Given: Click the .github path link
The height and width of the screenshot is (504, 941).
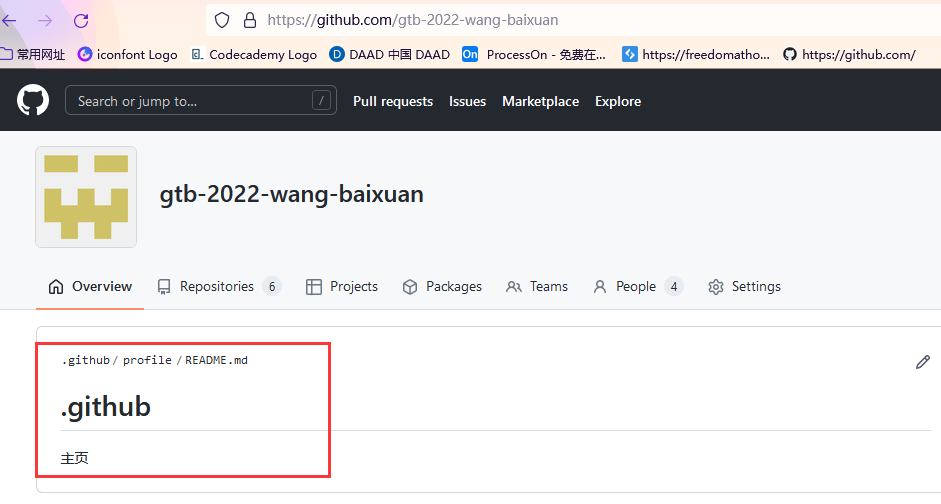Looking at the screenshot, I should [x=86, y=360].
